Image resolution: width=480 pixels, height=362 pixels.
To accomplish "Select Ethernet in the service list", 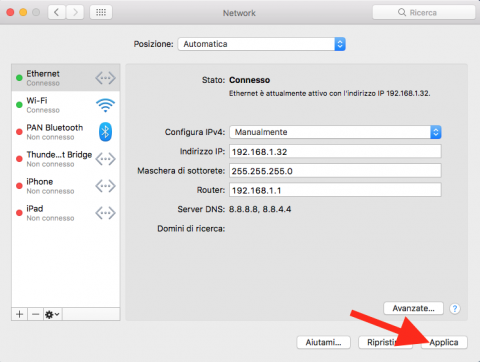I will coord(66,78).
